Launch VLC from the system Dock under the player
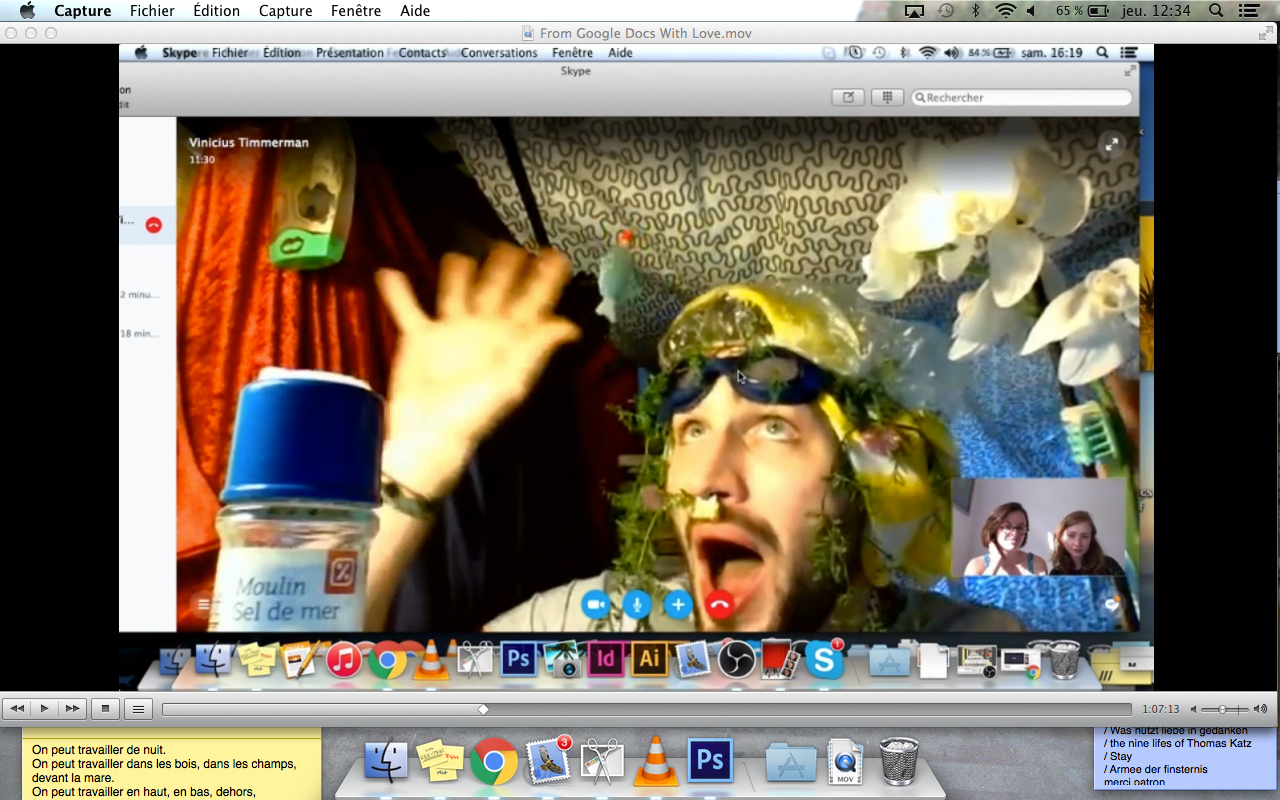 (656, 760)
